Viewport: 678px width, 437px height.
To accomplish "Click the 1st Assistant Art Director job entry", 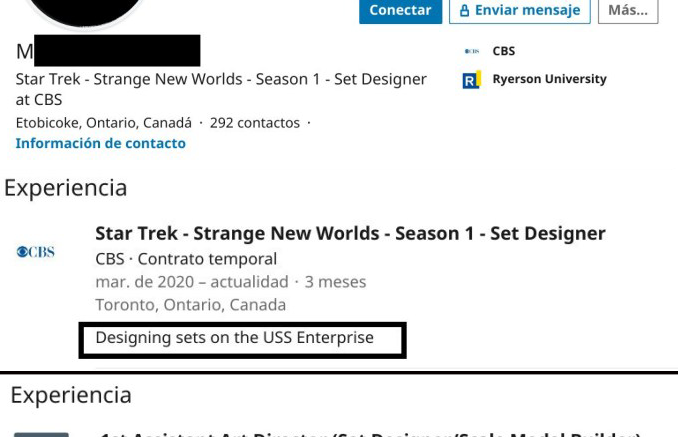I will (370, 434).
